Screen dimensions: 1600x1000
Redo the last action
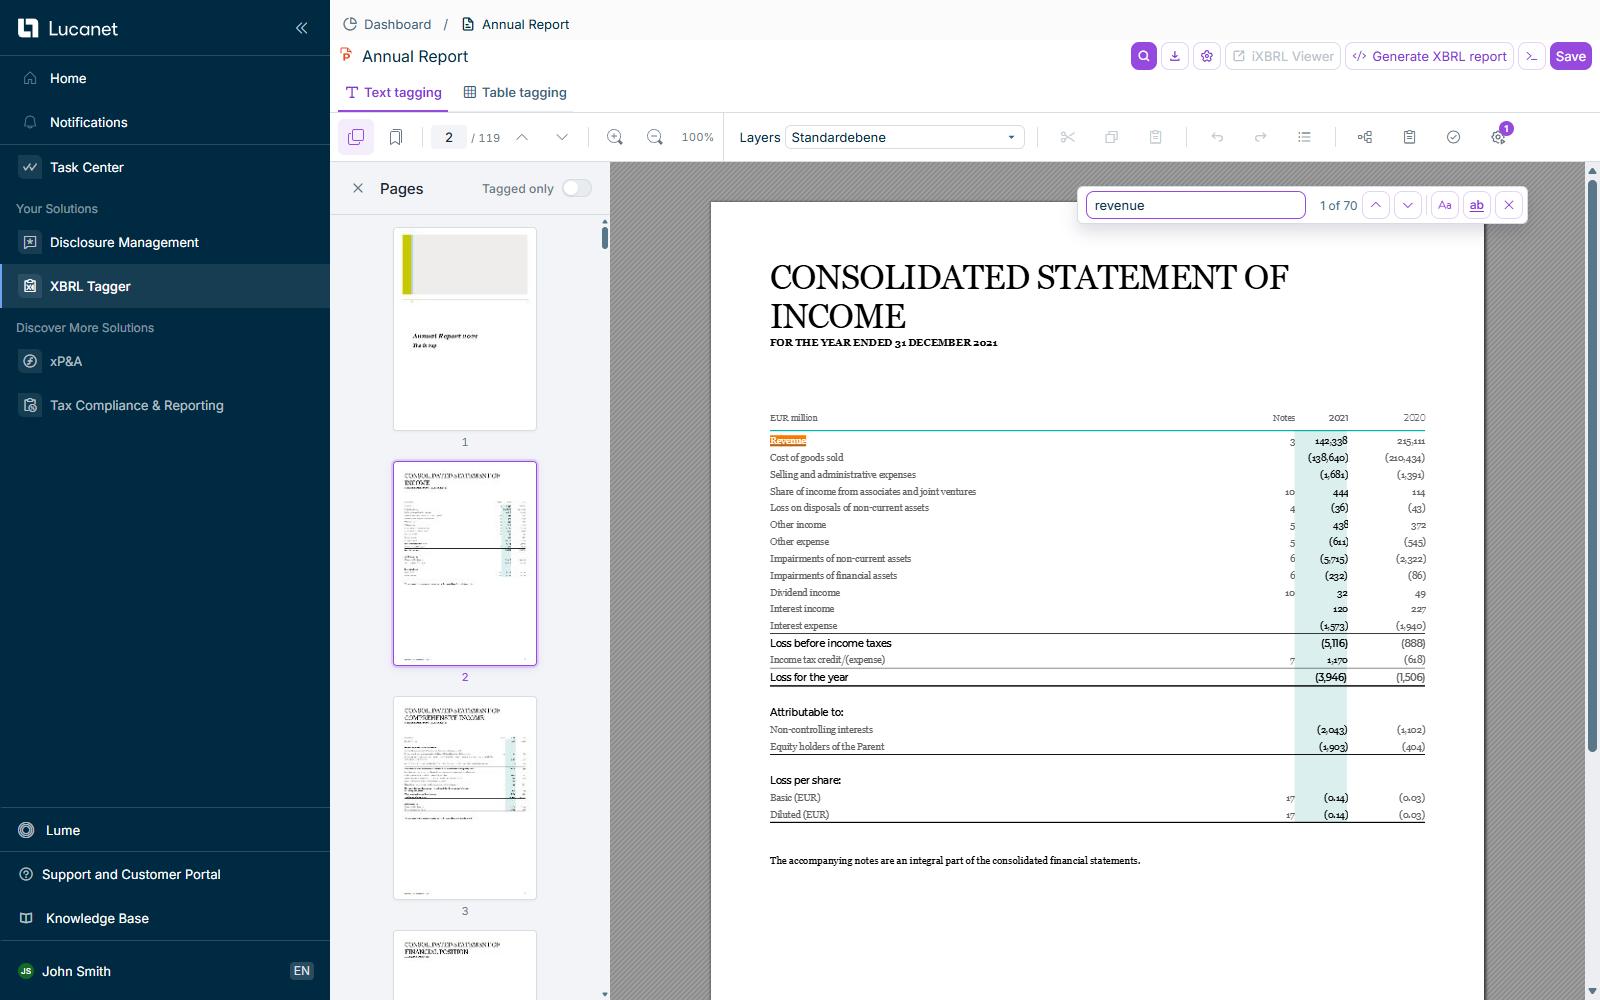[x=1260, y=137]
